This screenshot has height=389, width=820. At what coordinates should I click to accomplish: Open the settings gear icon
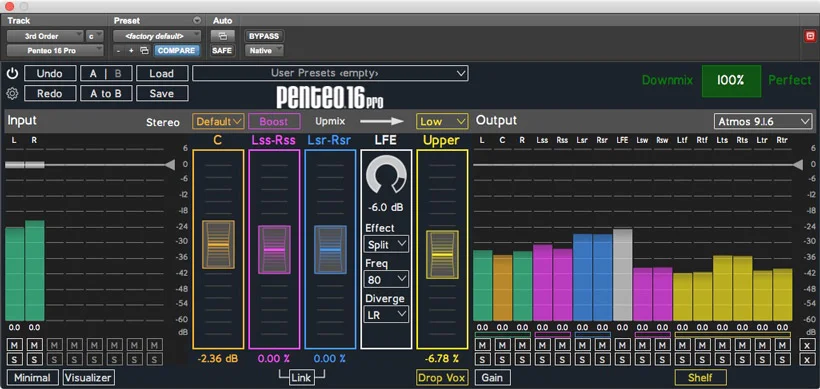(x=12, y=94)
